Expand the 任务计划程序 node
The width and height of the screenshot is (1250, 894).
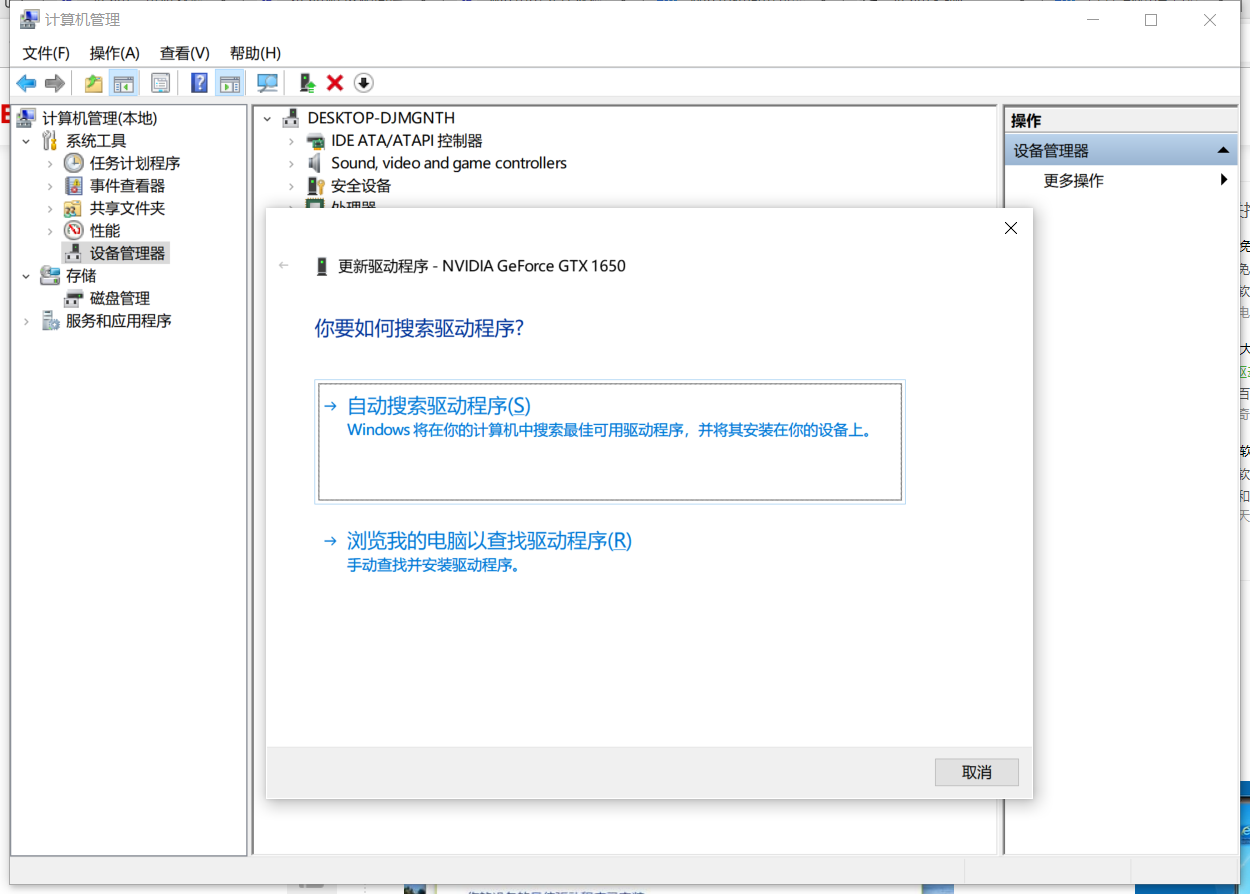[50, 163]
